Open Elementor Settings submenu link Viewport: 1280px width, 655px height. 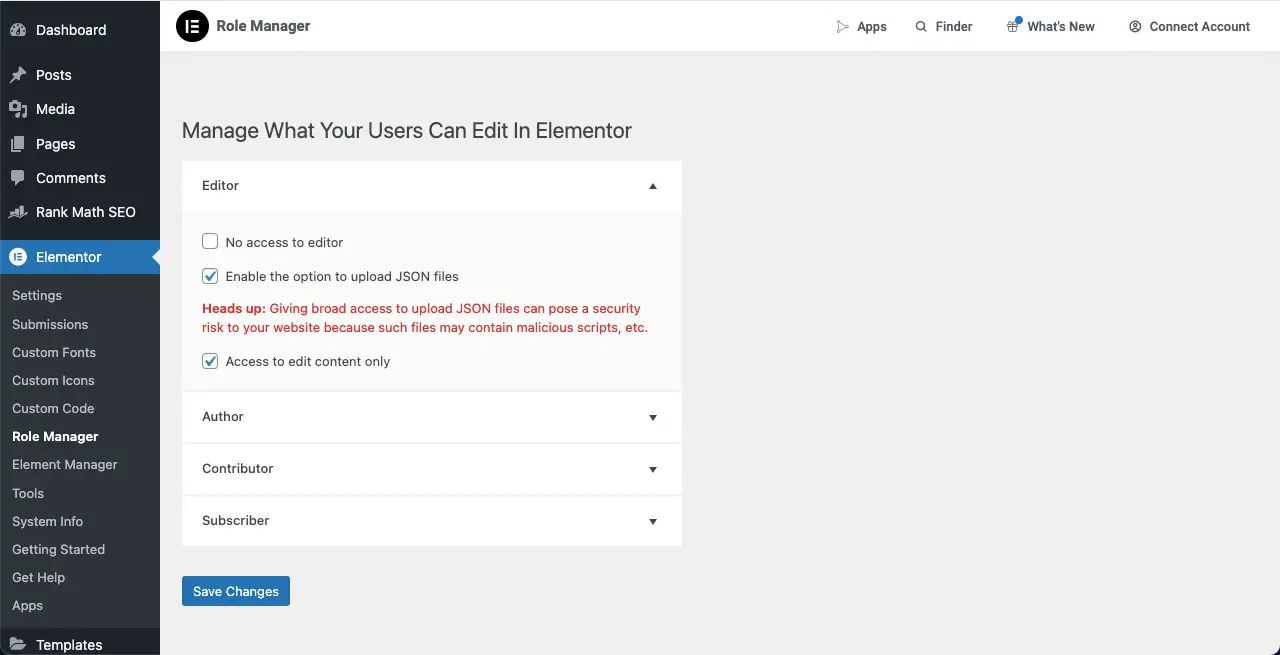click(x=37, y=296)
